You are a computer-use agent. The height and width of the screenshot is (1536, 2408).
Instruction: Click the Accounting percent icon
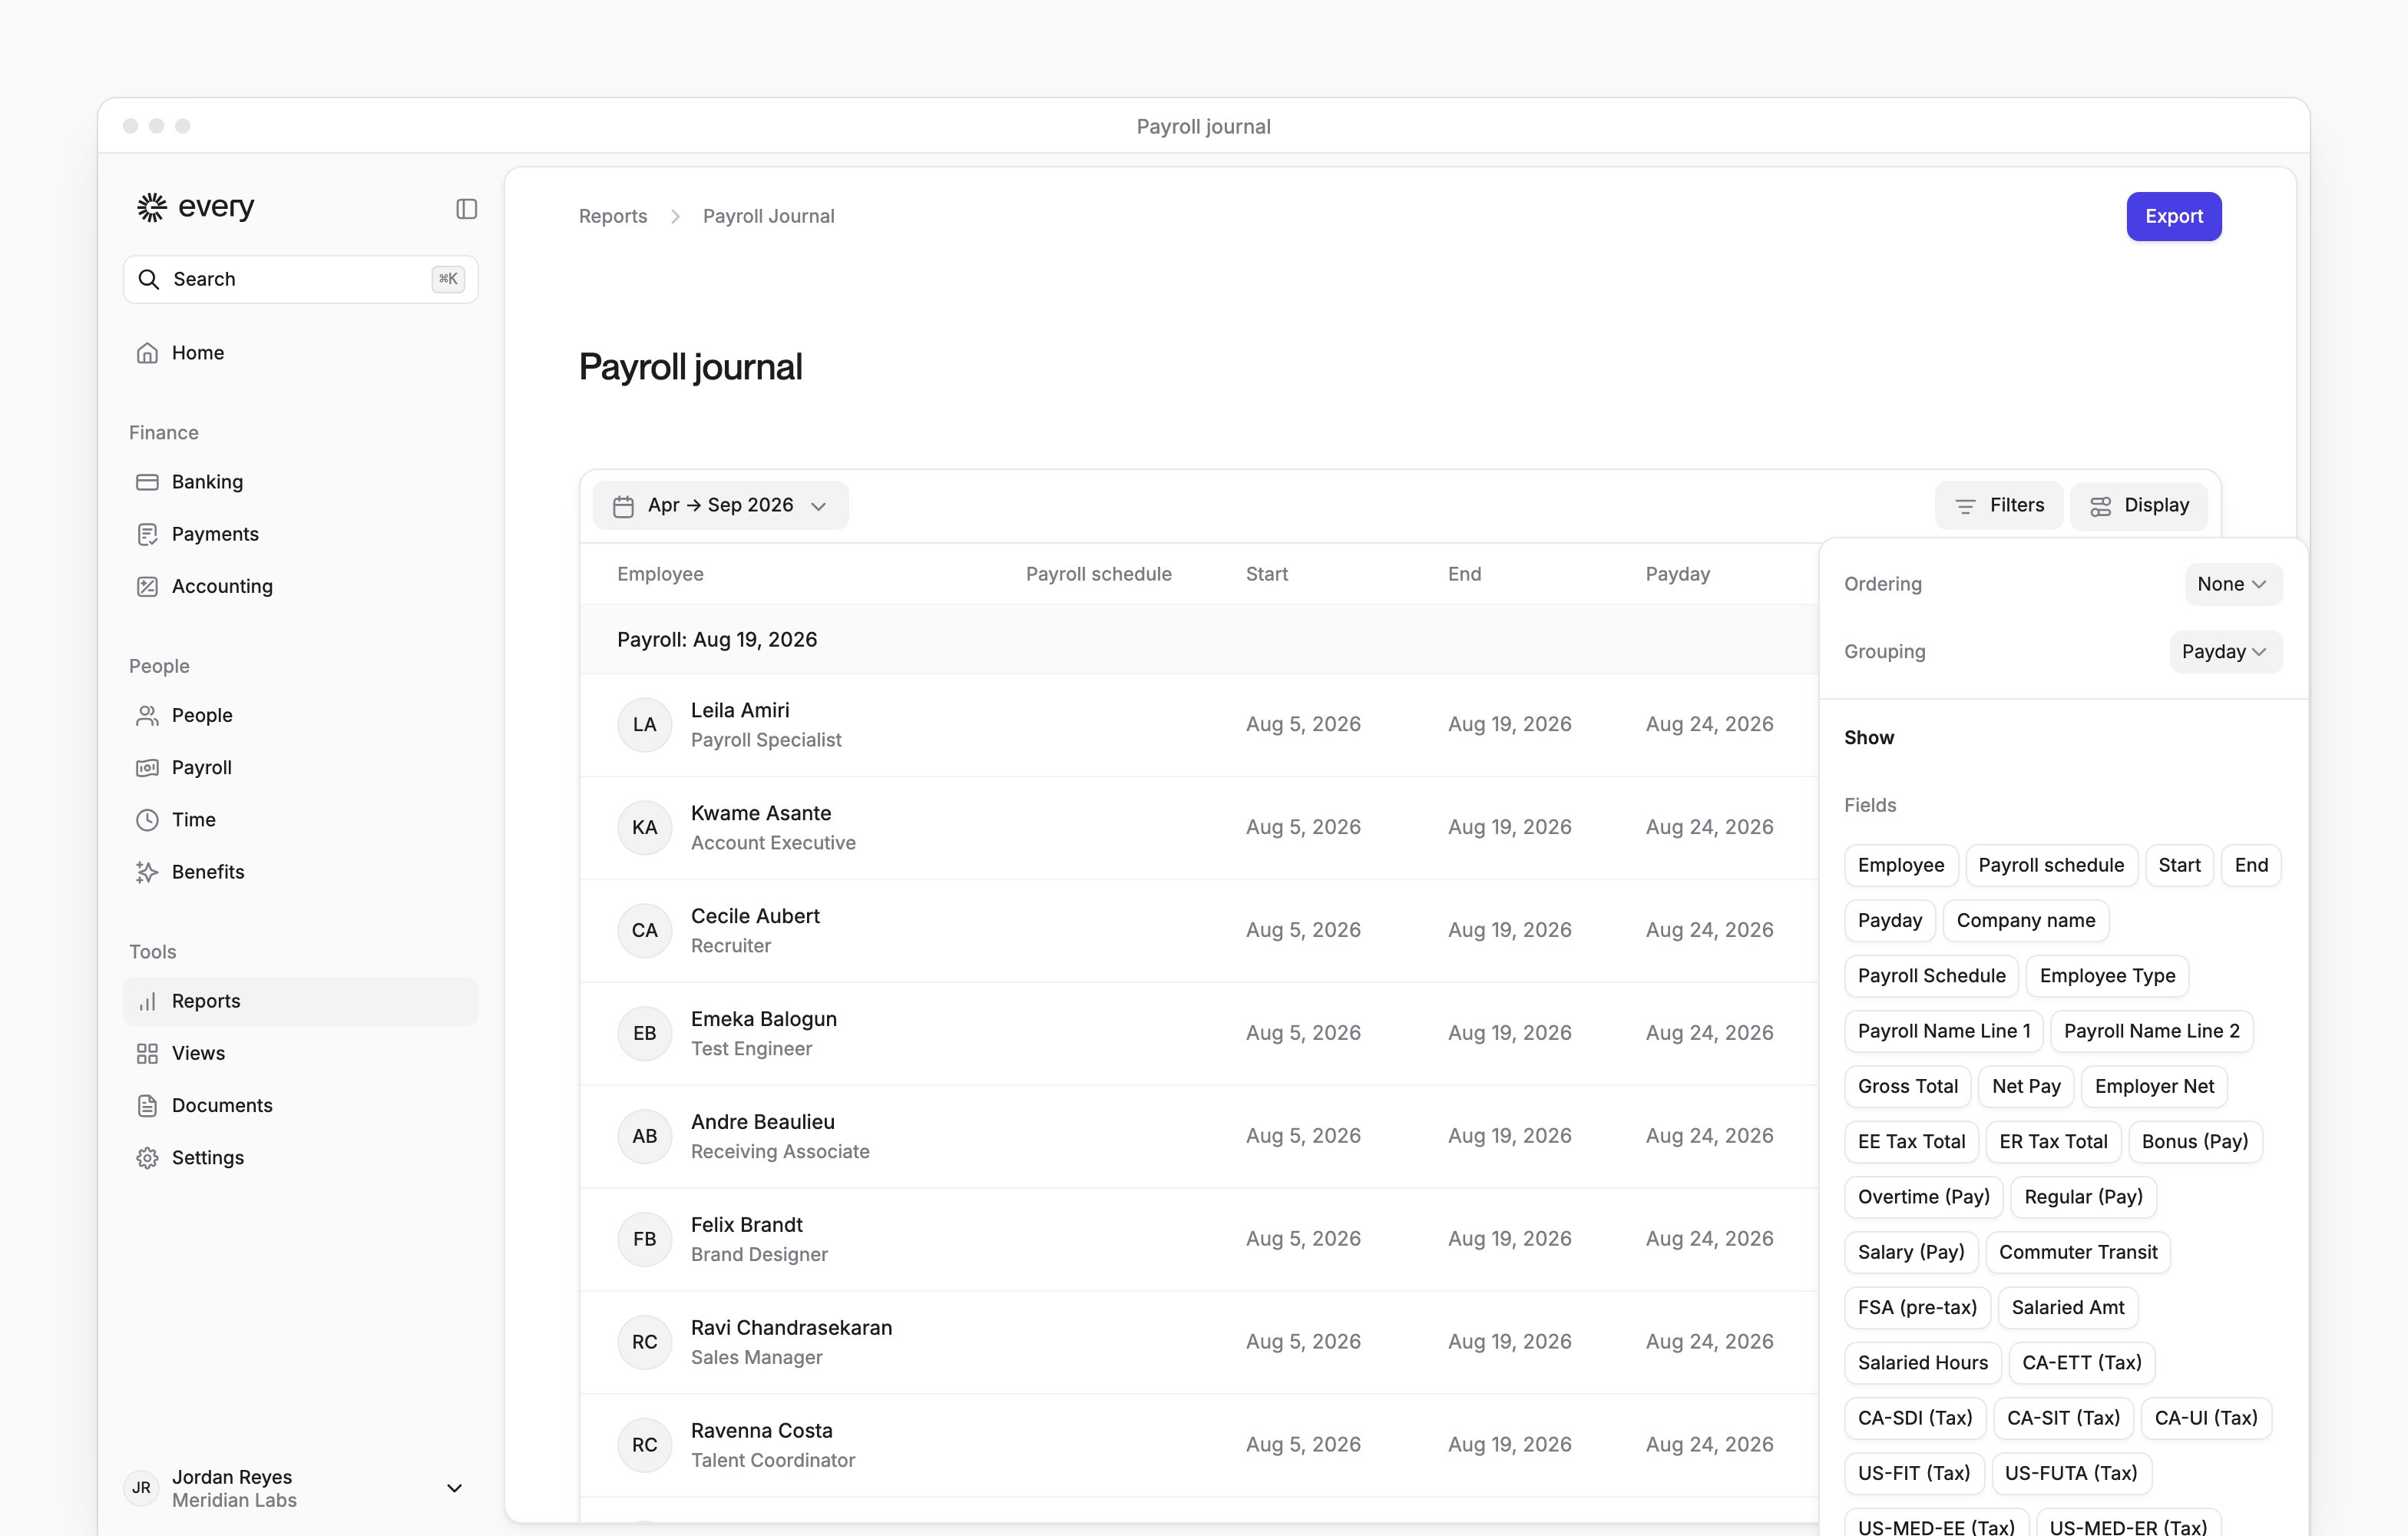coord(147,586)
